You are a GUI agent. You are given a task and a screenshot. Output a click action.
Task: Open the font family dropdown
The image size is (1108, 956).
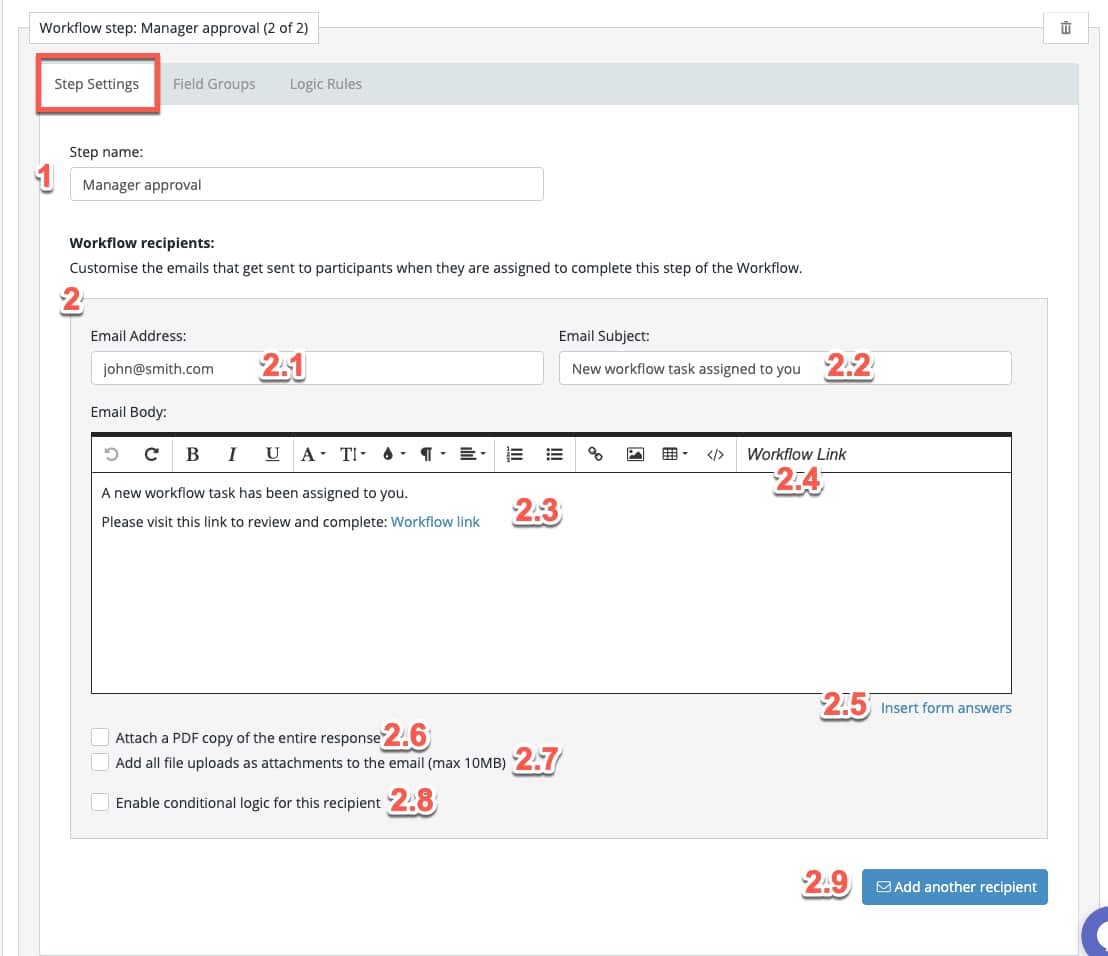(x=312, y=454)
